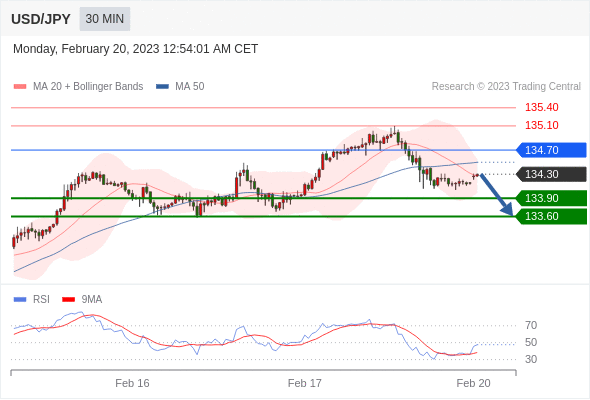
Task: Click the 135.40 resistance label
Action: pyautogui.click(x=541, y=107)
